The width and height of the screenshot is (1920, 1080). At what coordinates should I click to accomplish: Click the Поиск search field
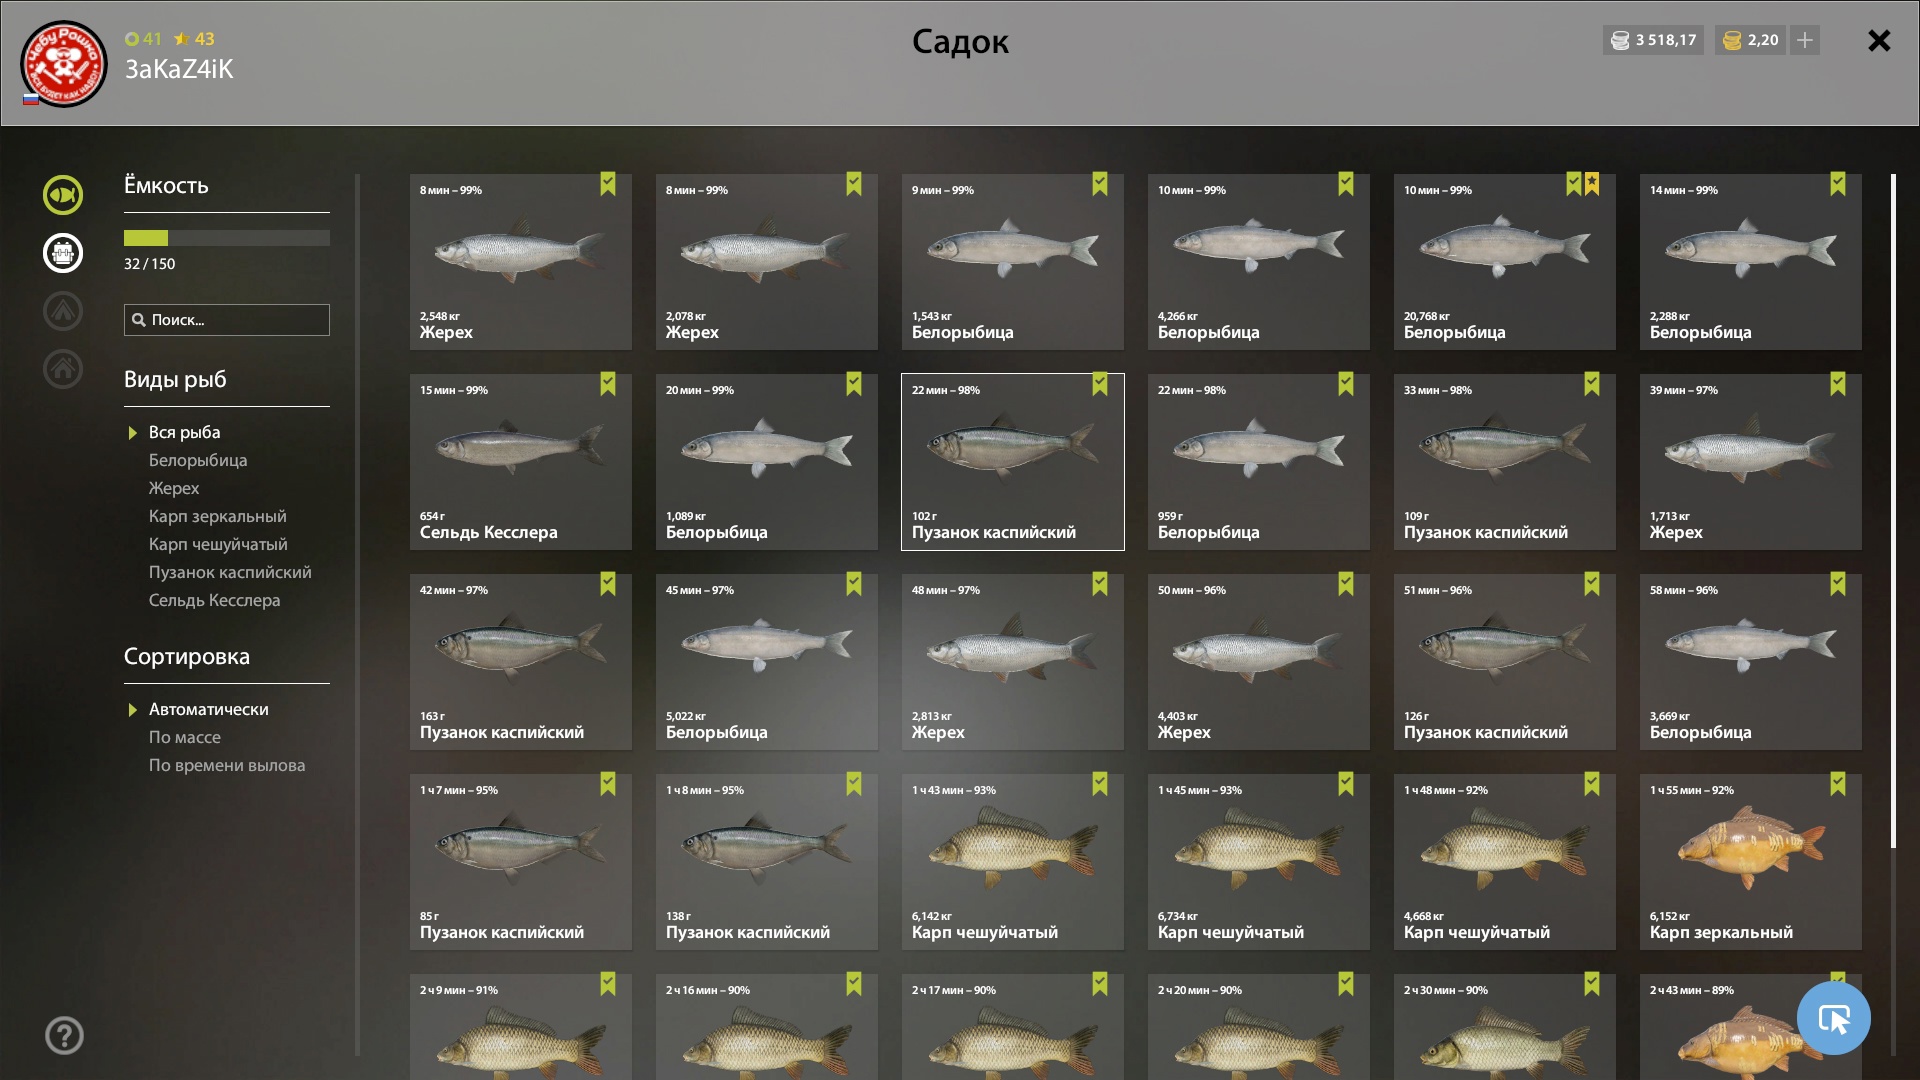pyautogui.click(x=227, y=320)
